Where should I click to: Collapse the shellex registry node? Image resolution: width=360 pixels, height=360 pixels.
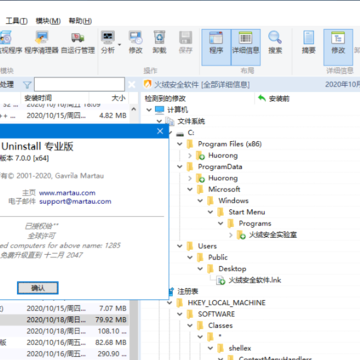(x=210, y=348)
